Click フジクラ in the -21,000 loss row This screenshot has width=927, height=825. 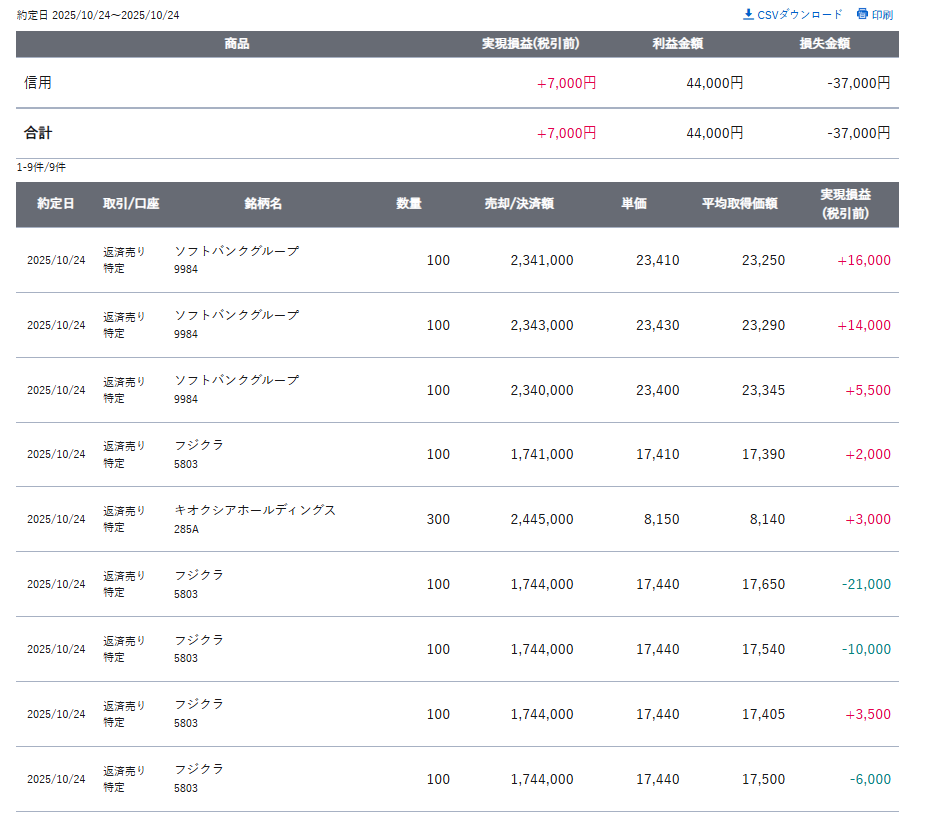(199, 575)
